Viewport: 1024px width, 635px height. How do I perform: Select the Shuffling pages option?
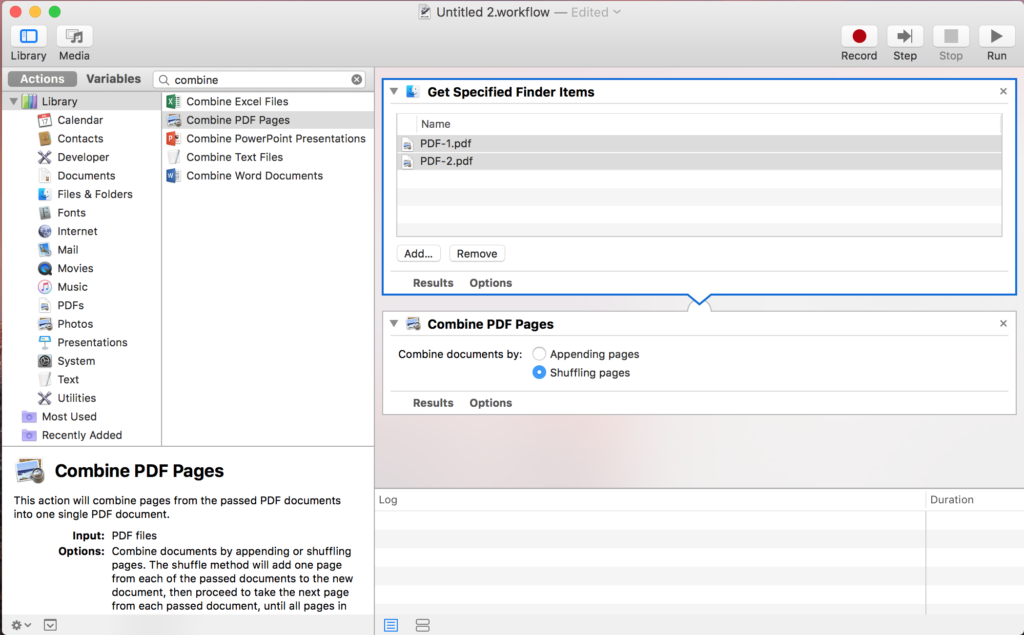(539, 372)
